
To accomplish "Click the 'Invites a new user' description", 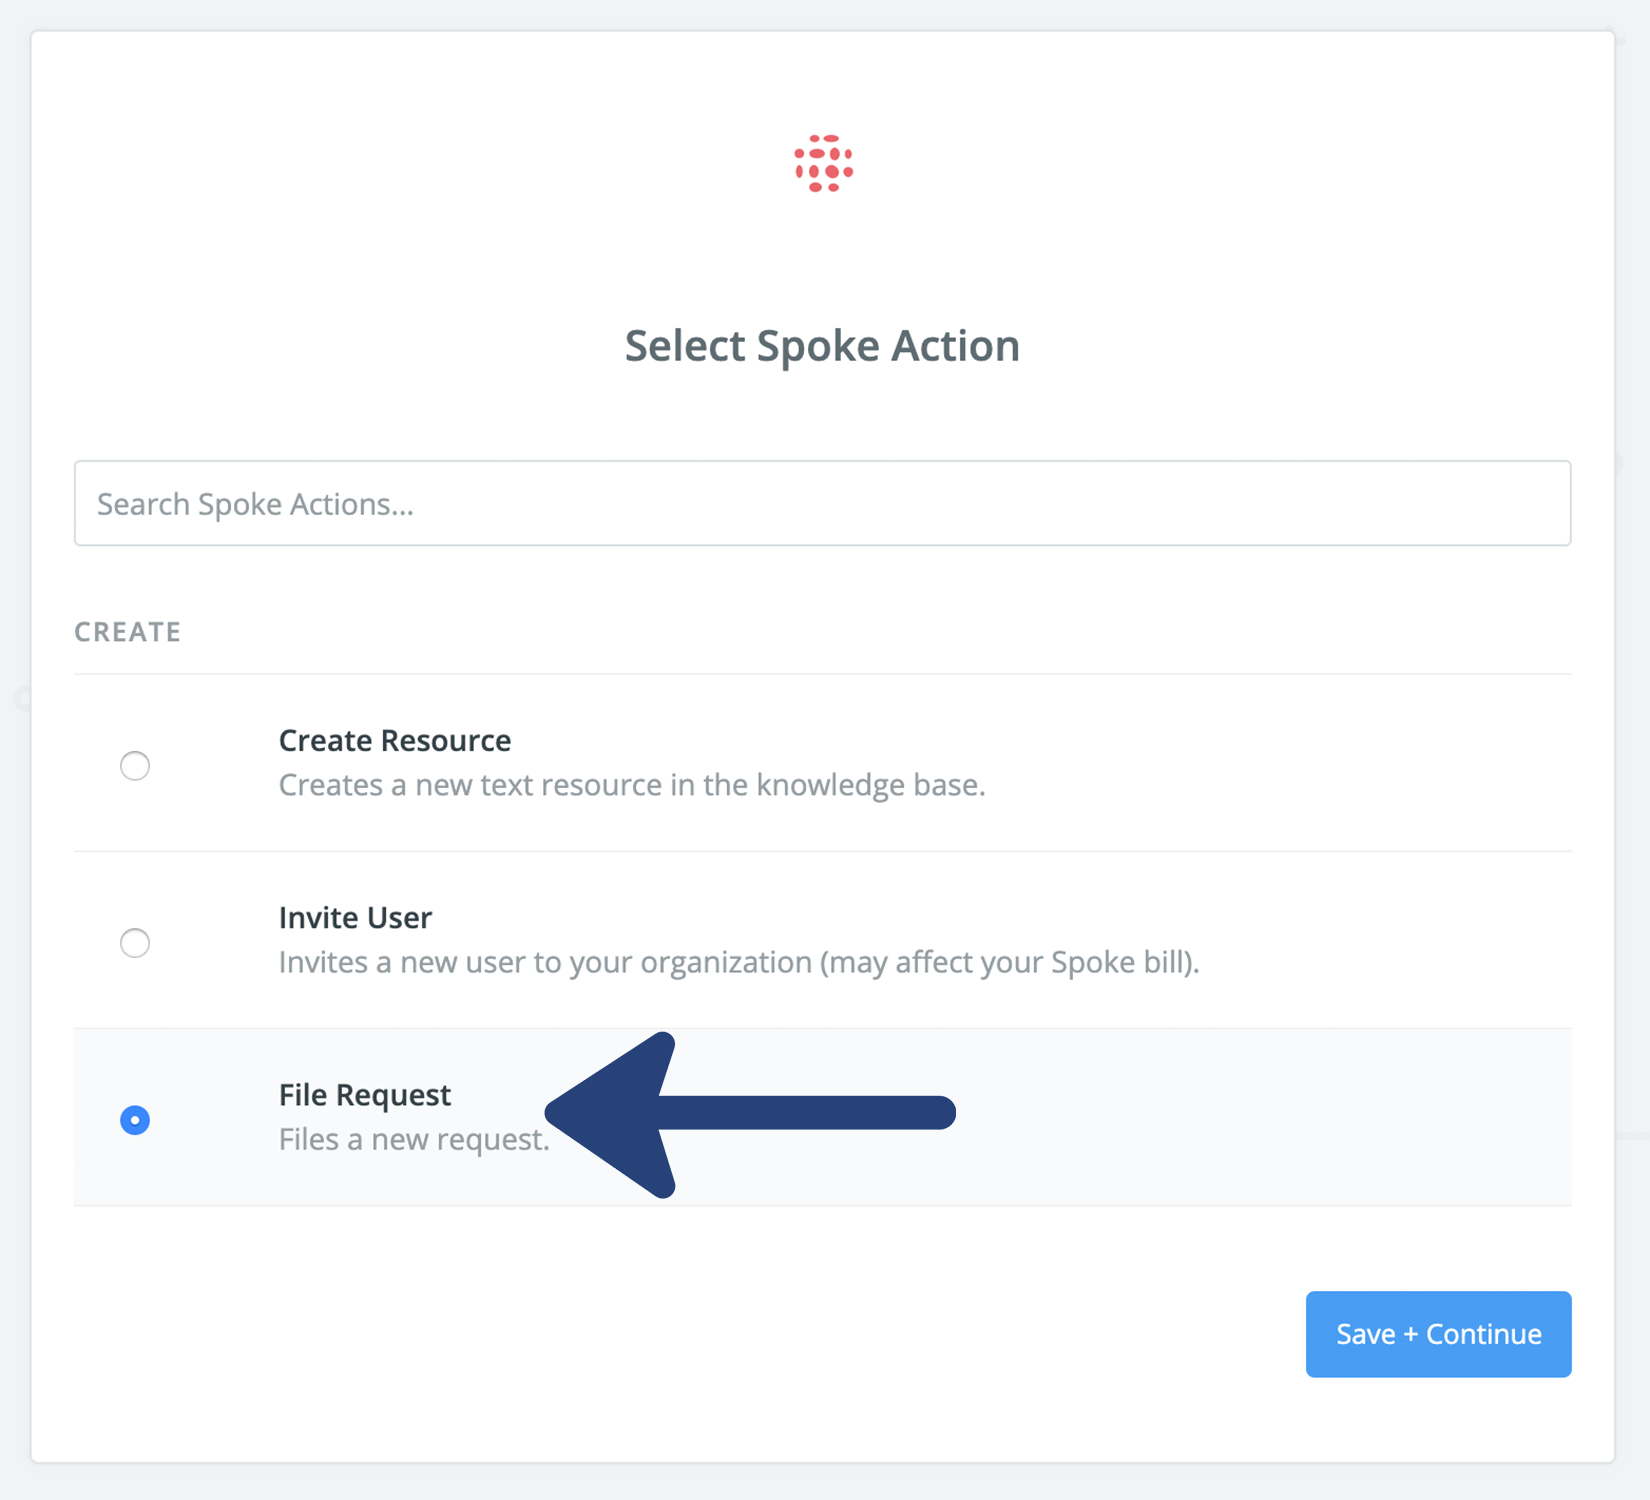I will click(739, 962).
